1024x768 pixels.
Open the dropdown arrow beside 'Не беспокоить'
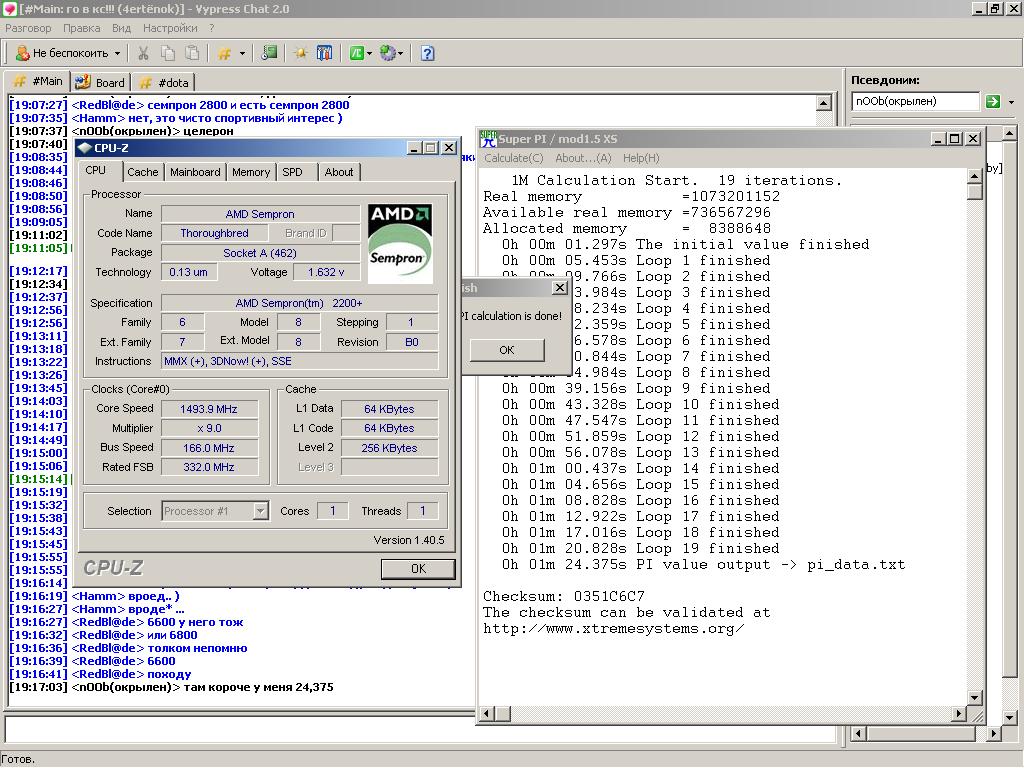117,54
